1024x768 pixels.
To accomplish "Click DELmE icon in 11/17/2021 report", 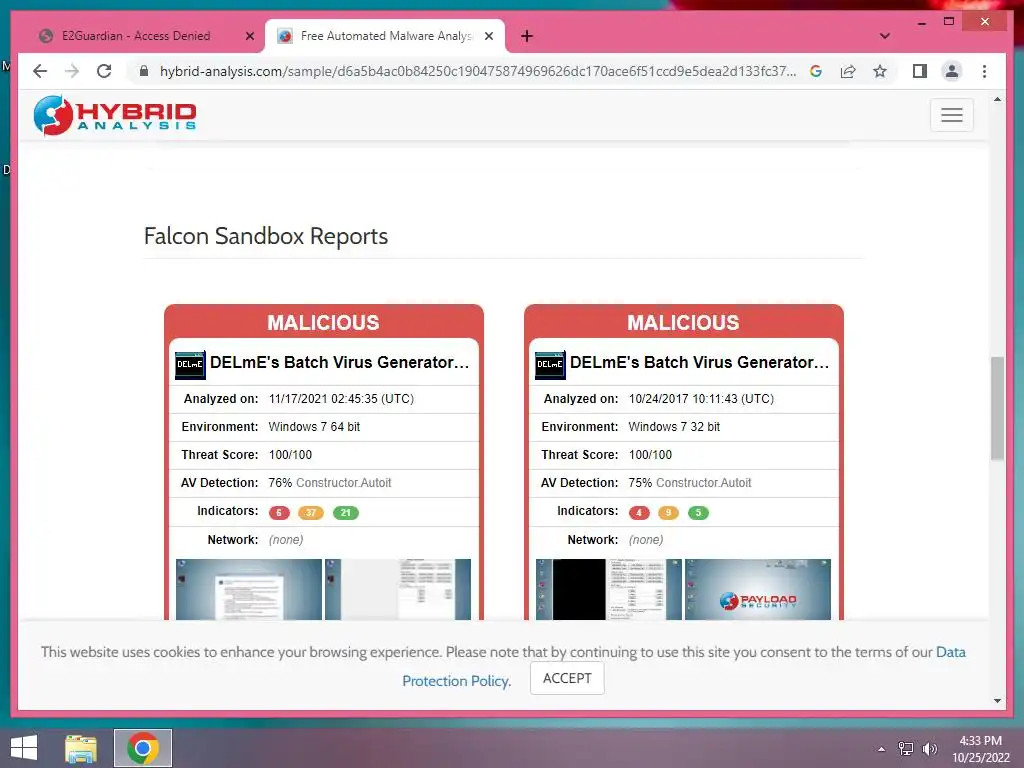I will click(x=190, y=364).
